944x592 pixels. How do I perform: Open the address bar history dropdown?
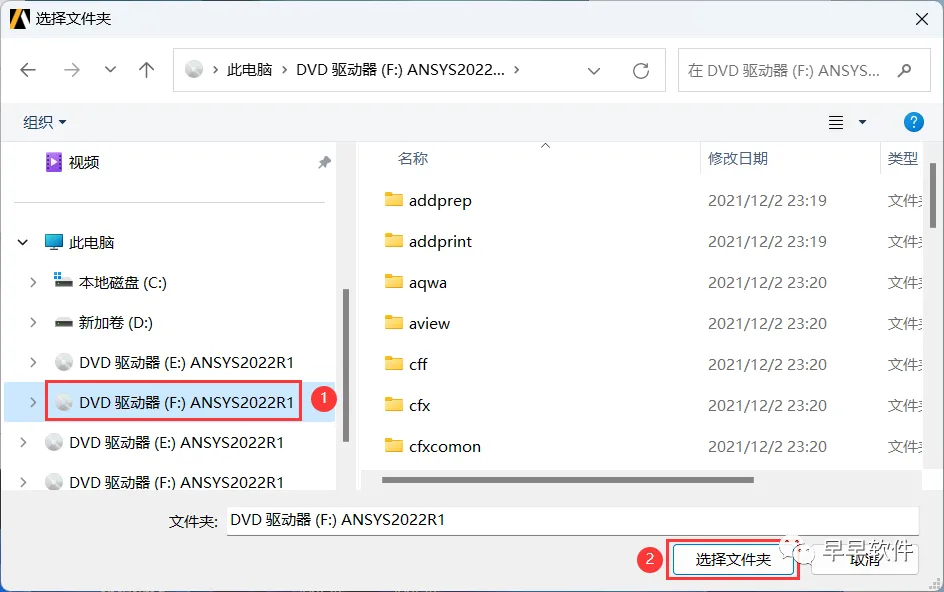click(594, 71)
